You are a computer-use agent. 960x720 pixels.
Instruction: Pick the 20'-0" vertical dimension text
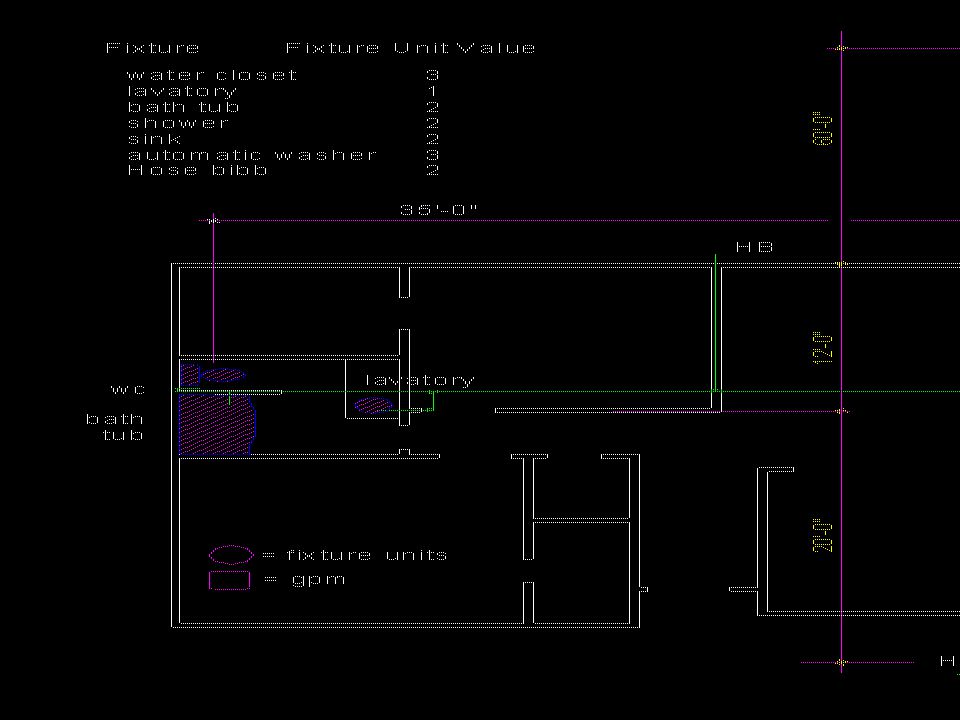tap(823, 536)
